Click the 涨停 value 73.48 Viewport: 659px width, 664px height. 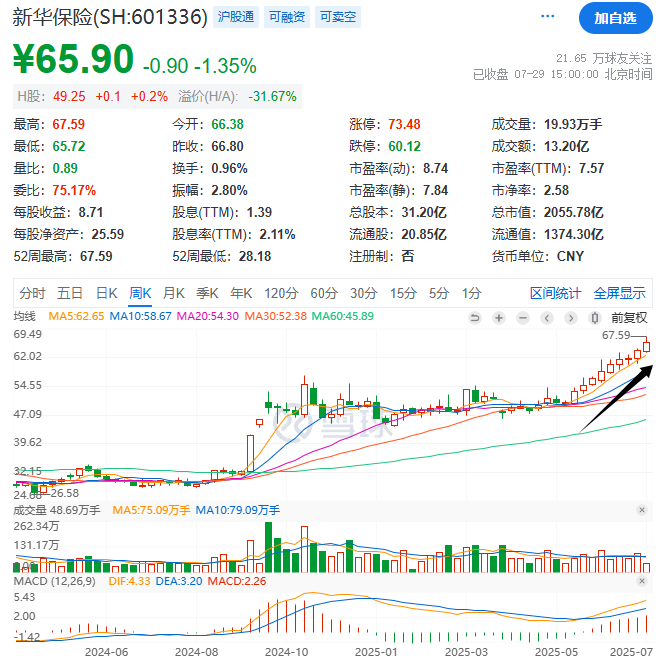point(404,124)
